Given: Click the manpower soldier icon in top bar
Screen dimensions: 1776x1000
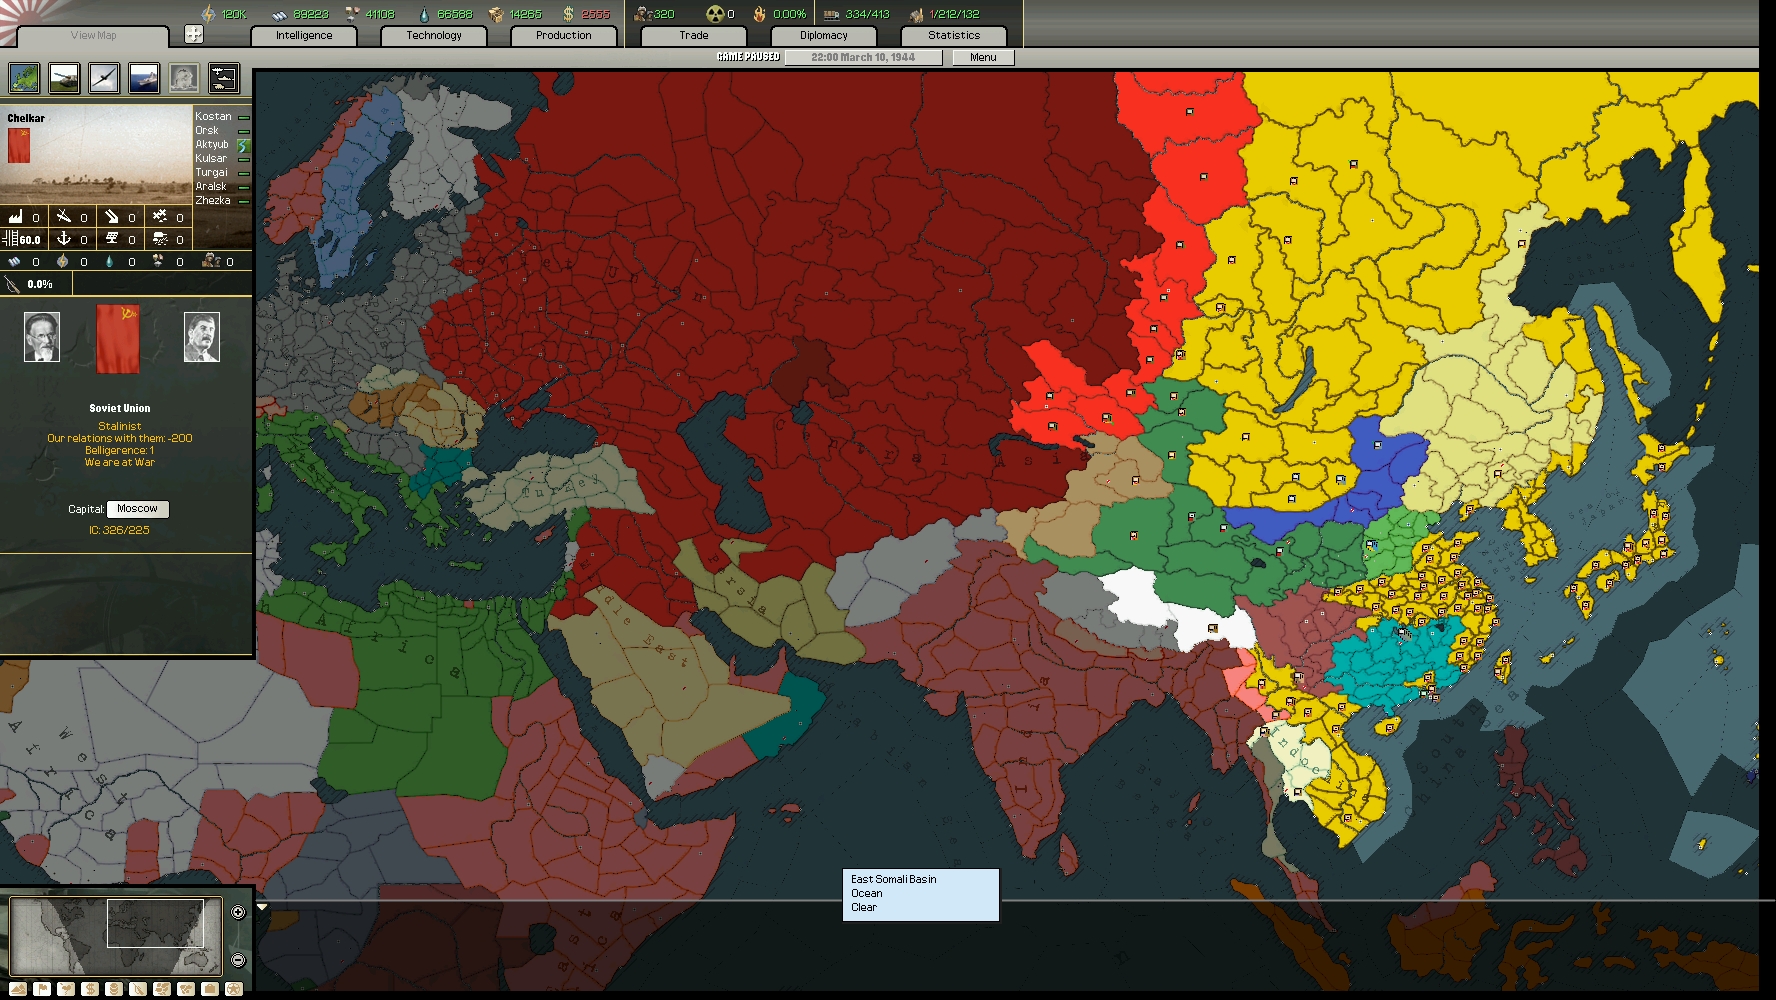Looking at the screenshot, I should point(643,14).
